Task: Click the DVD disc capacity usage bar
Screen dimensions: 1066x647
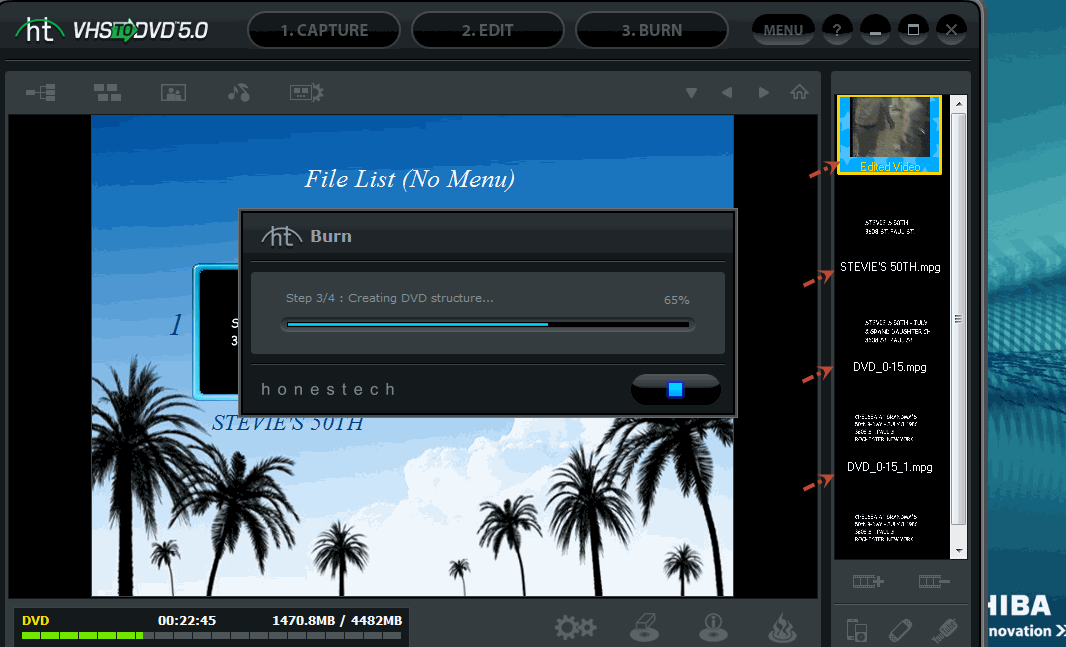Action: [x=211, y=635]
